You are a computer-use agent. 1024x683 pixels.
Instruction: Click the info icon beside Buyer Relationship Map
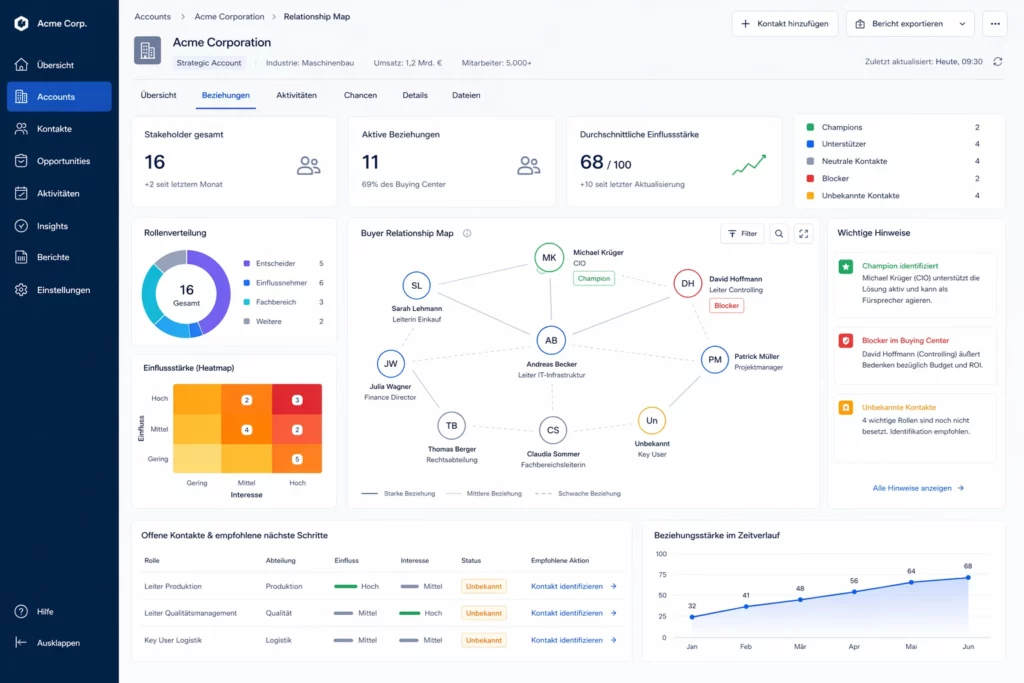(466, 233)
